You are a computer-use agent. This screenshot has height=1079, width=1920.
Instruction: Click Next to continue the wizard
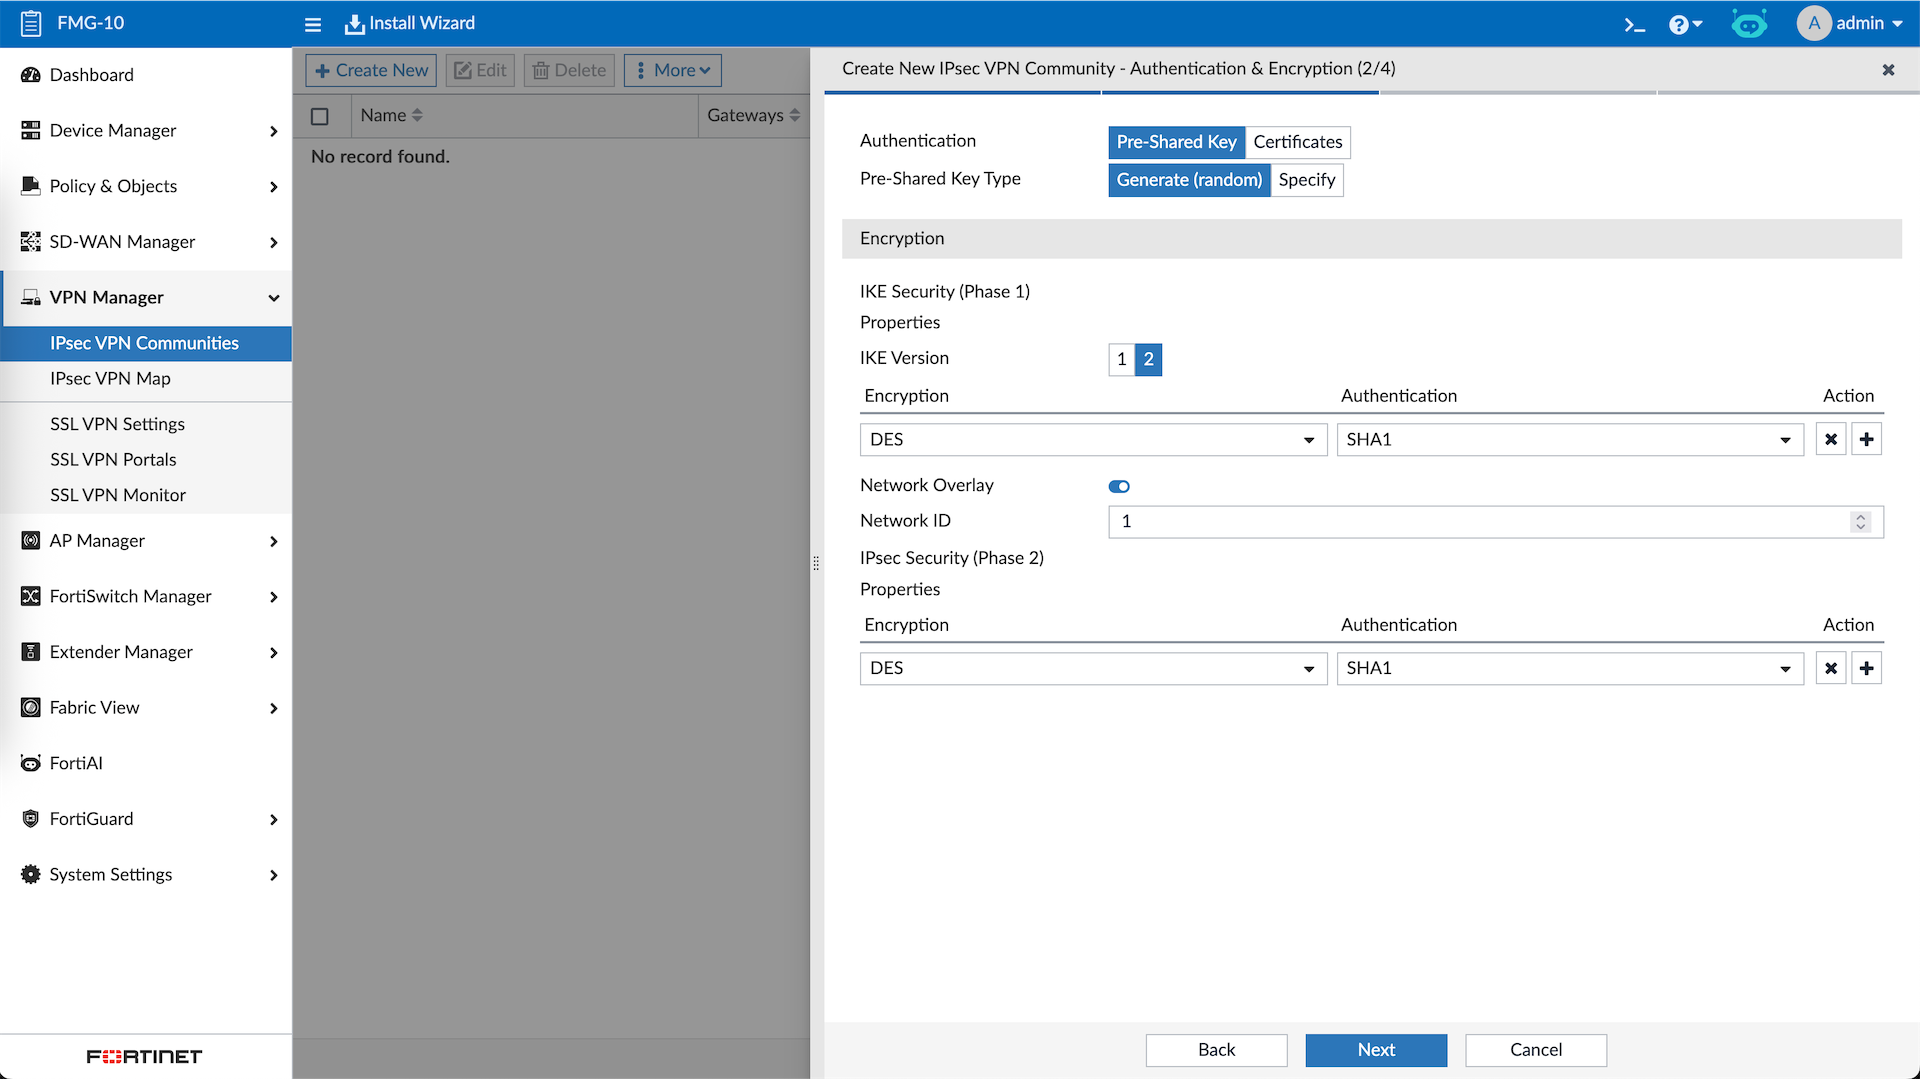coord(1375,1050)
